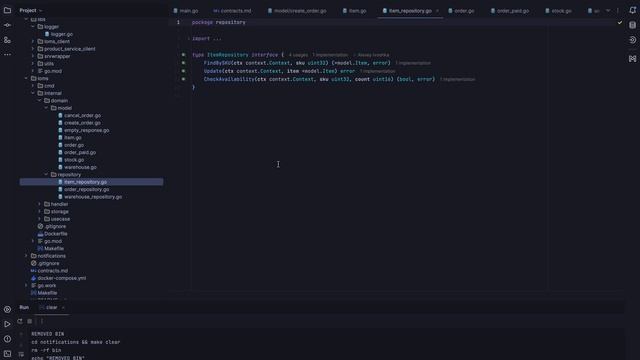This screenshot has width=640, height=360.
Task: Open warehouse_repository.go in project tree
Action: click(93, 197)
